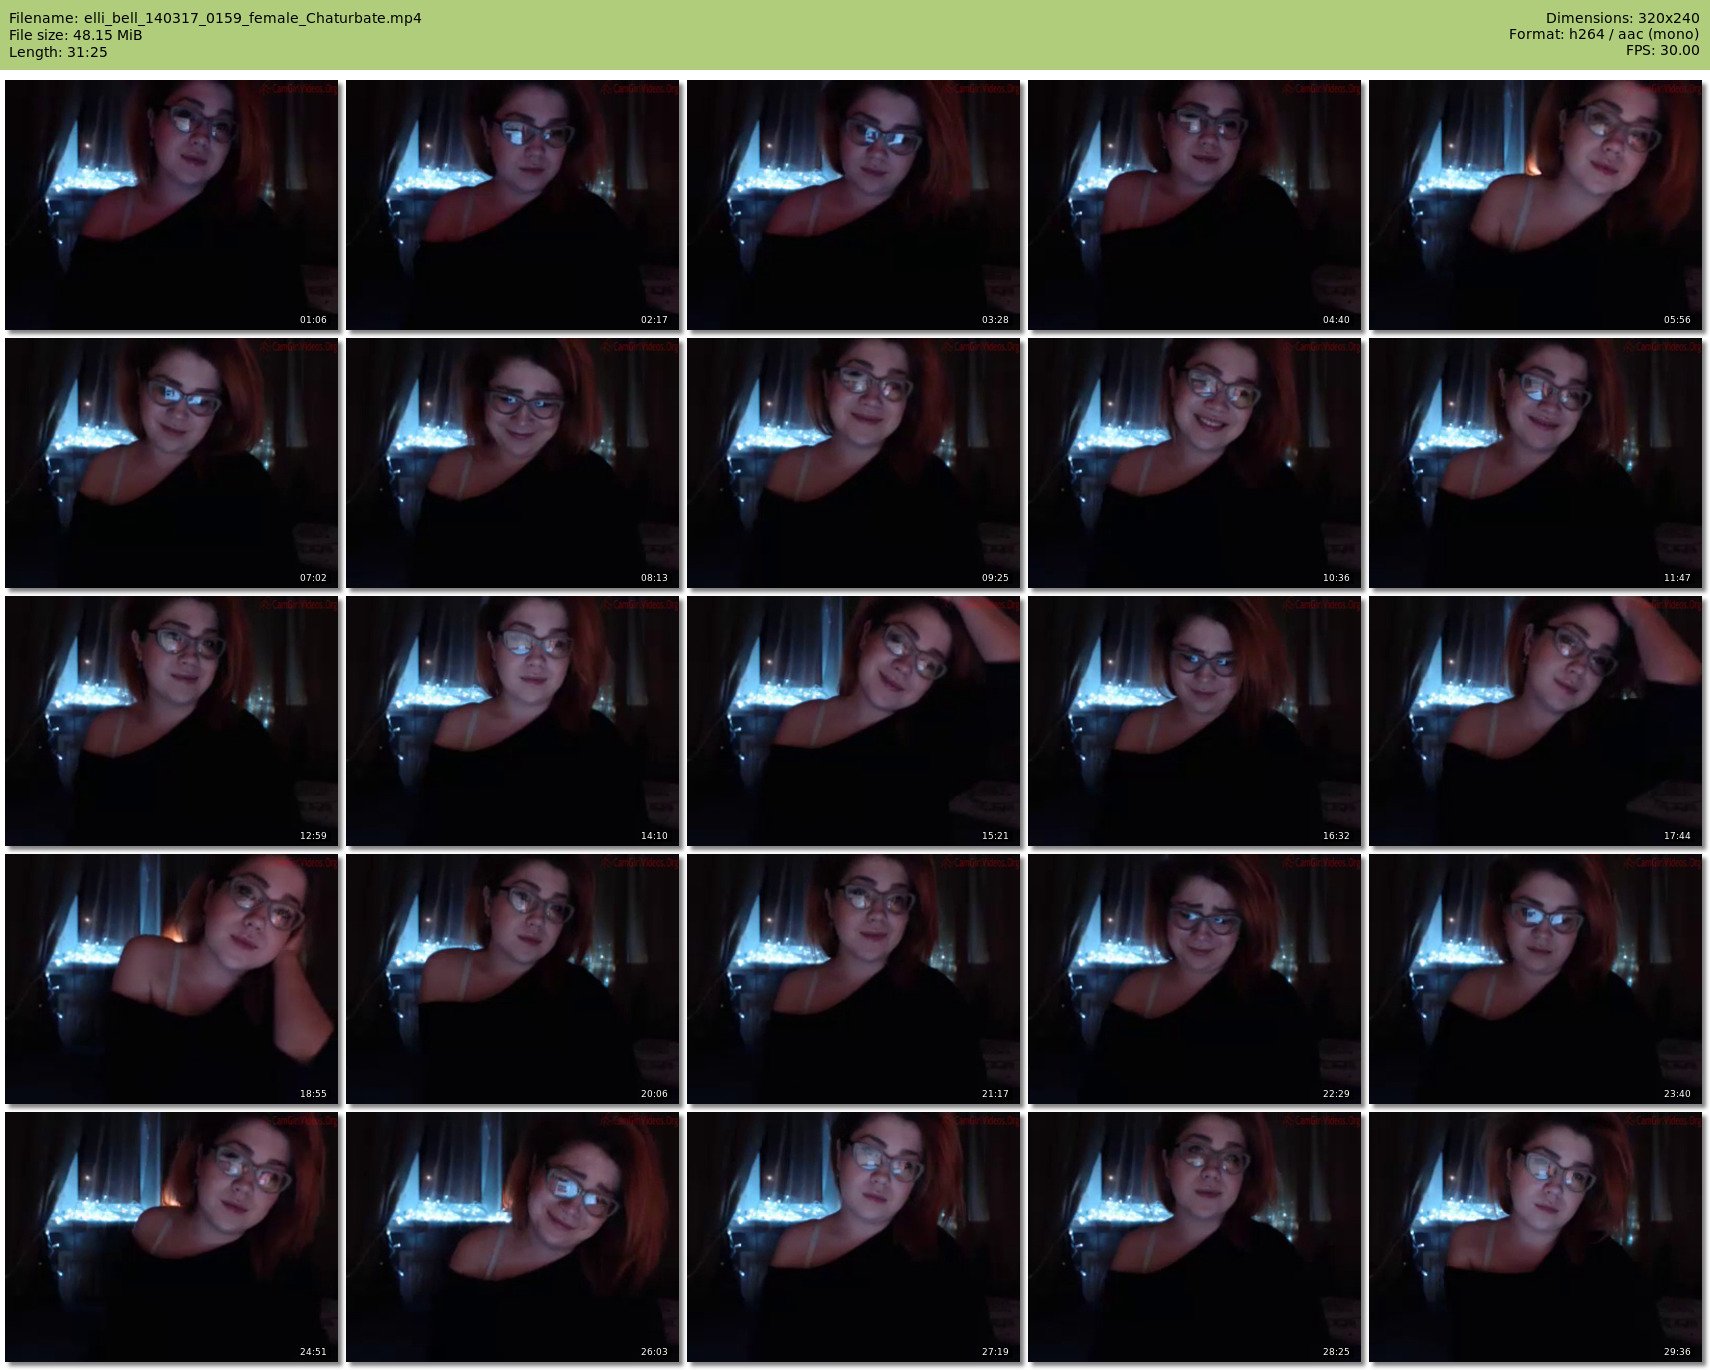Click the frame labeled 27:19
1710x1370 pixels.
coord(854,1237)
